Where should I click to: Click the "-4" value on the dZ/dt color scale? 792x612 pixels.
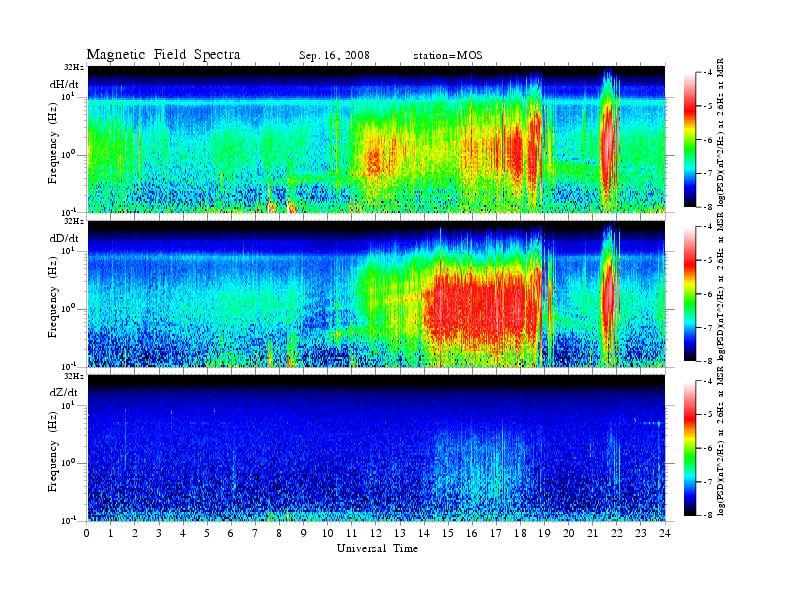point(708,381)
